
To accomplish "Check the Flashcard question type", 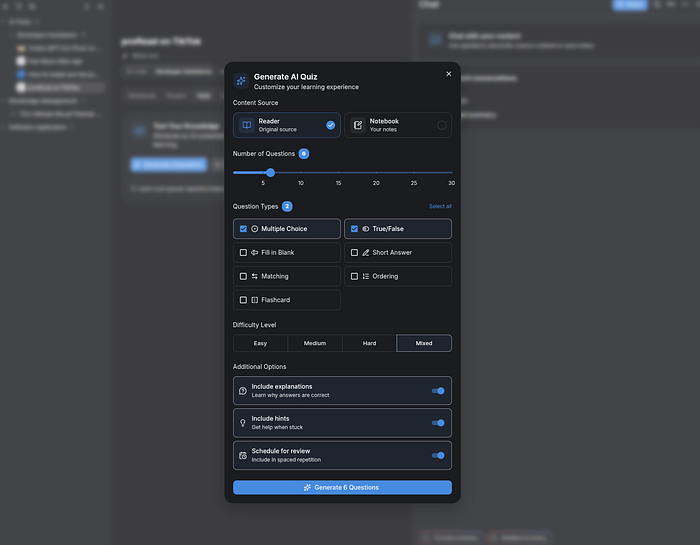I will point(243,300).
